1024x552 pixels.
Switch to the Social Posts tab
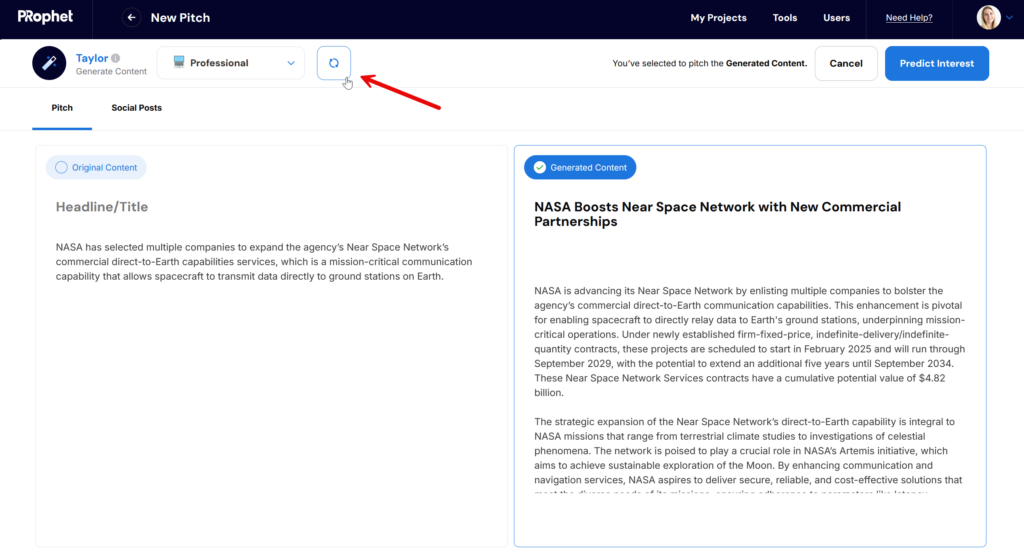[136, 108]
